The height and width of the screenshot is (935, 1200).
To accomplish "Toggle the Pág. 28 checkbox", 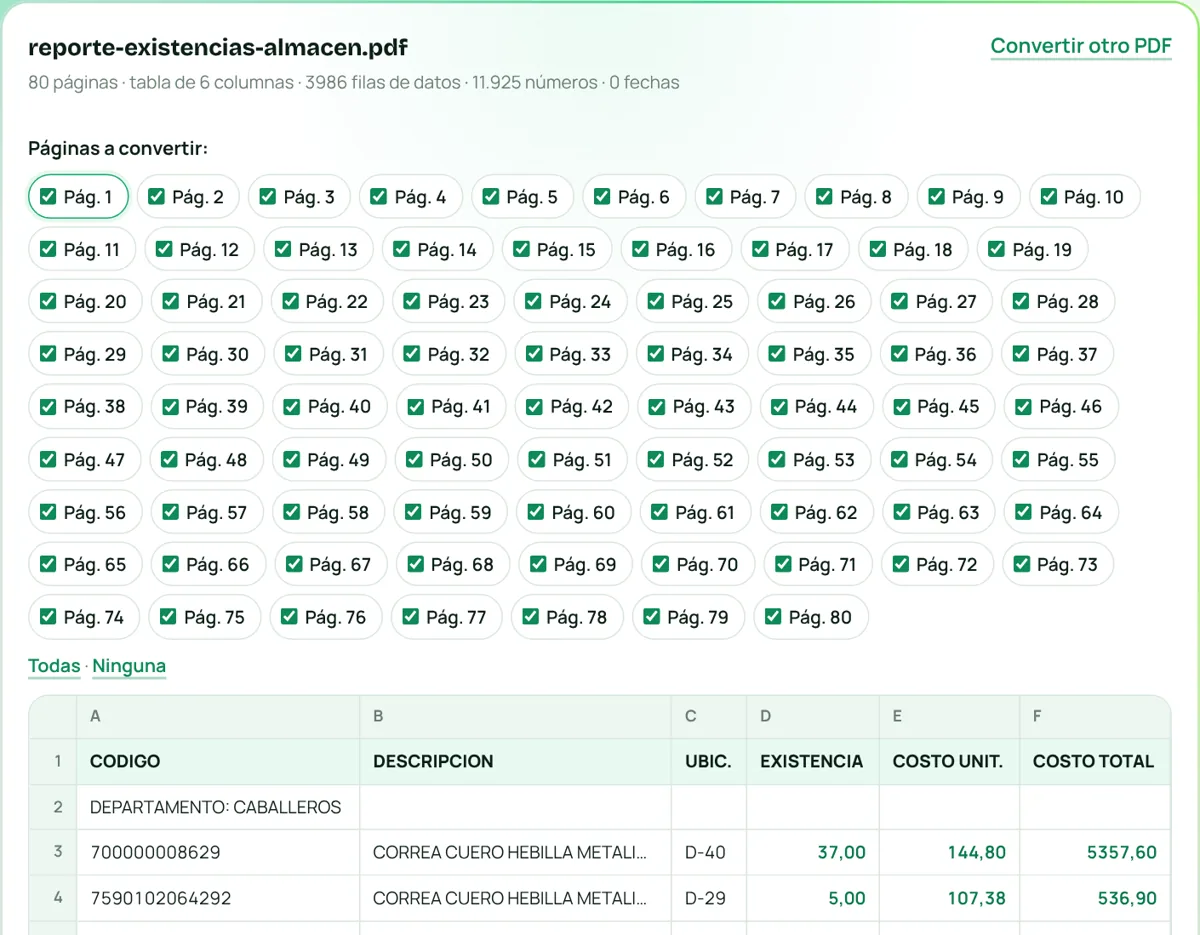I will pyautogui.click(x=1021, y=302).
